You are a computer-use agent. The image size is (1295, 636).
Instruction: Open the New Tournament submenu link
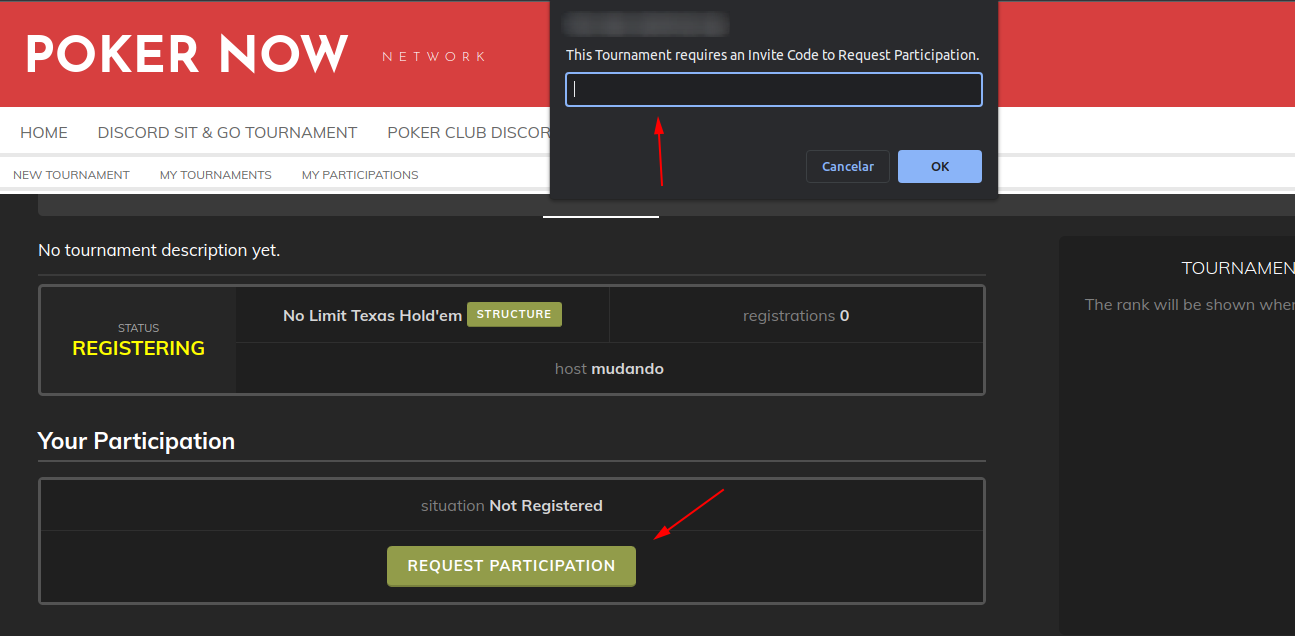coord(71,175)
